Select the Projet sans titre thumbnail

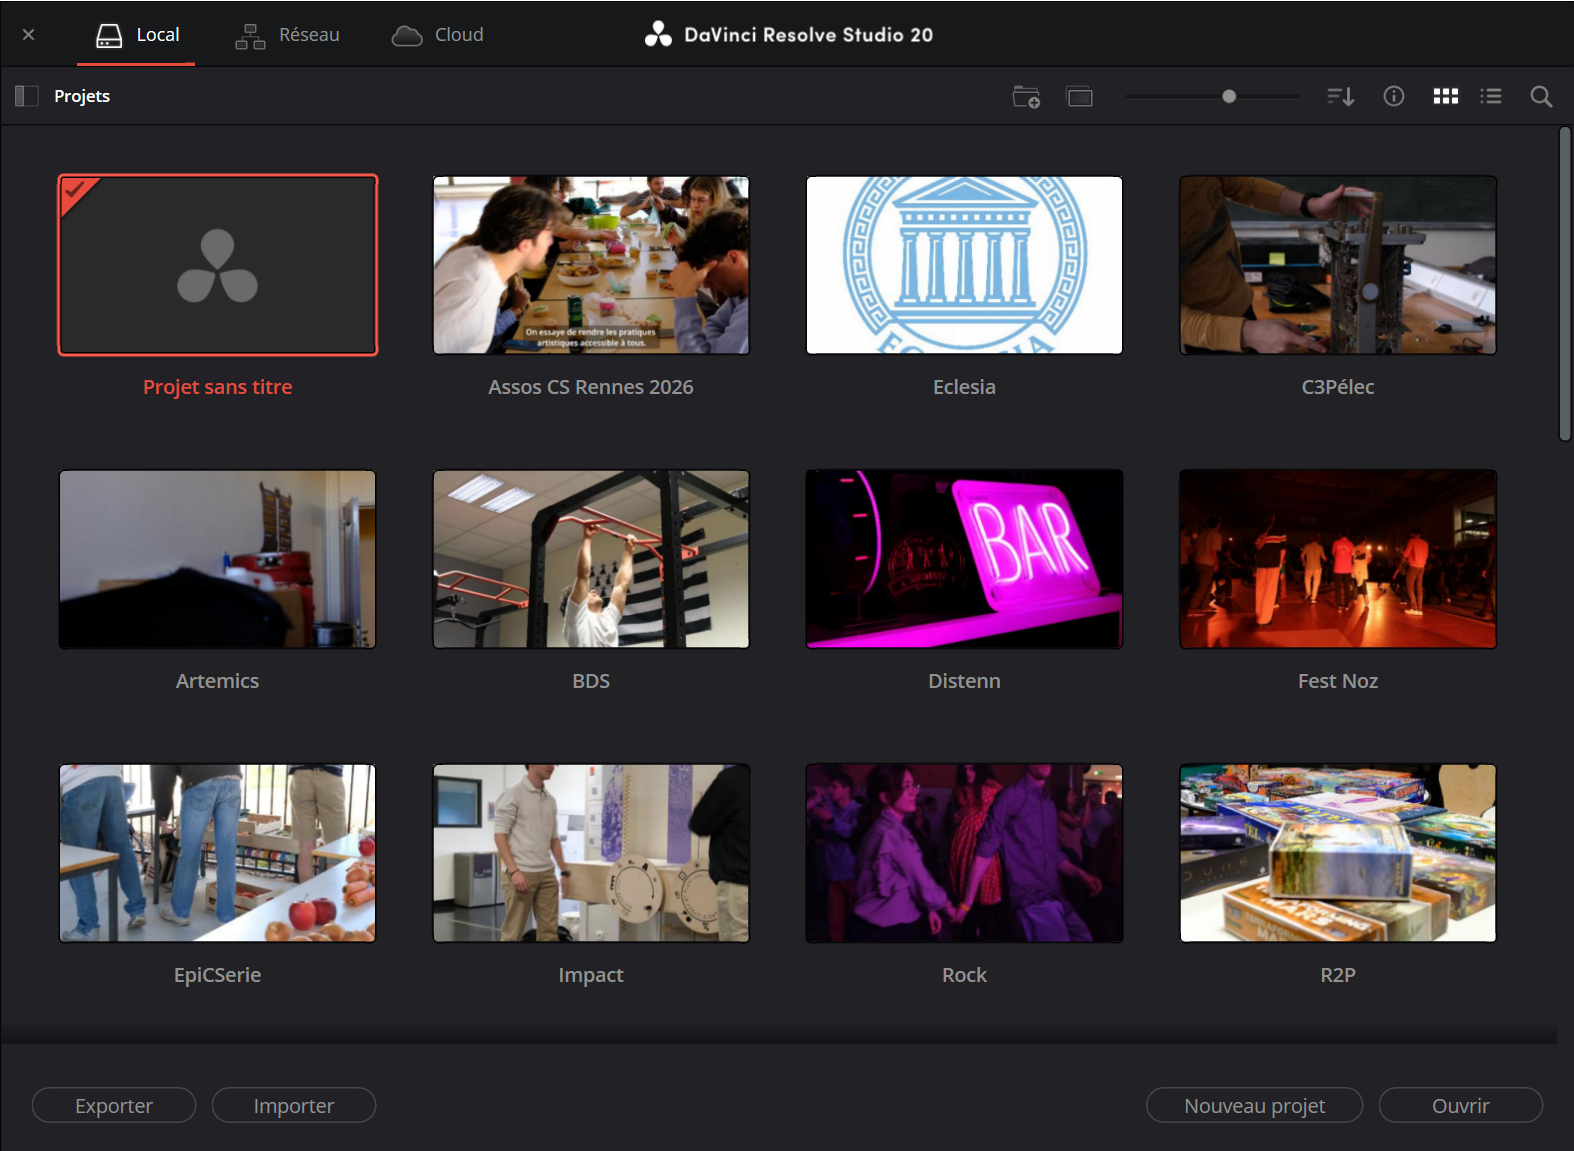[218, 265]
